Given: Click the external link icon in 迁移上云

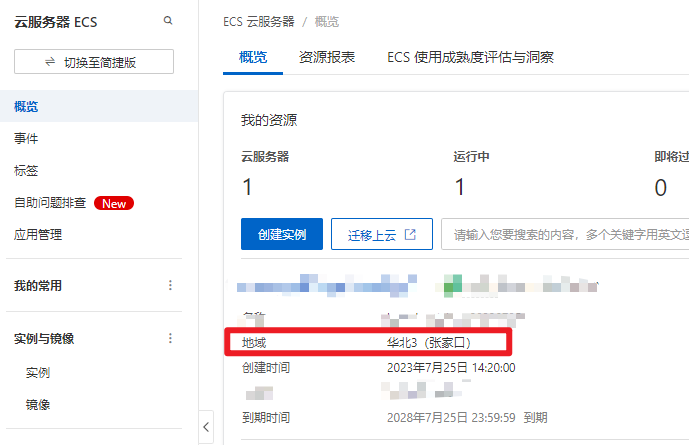Looking at the screenshot, I should pyautogui.click(x=410, y=234).
